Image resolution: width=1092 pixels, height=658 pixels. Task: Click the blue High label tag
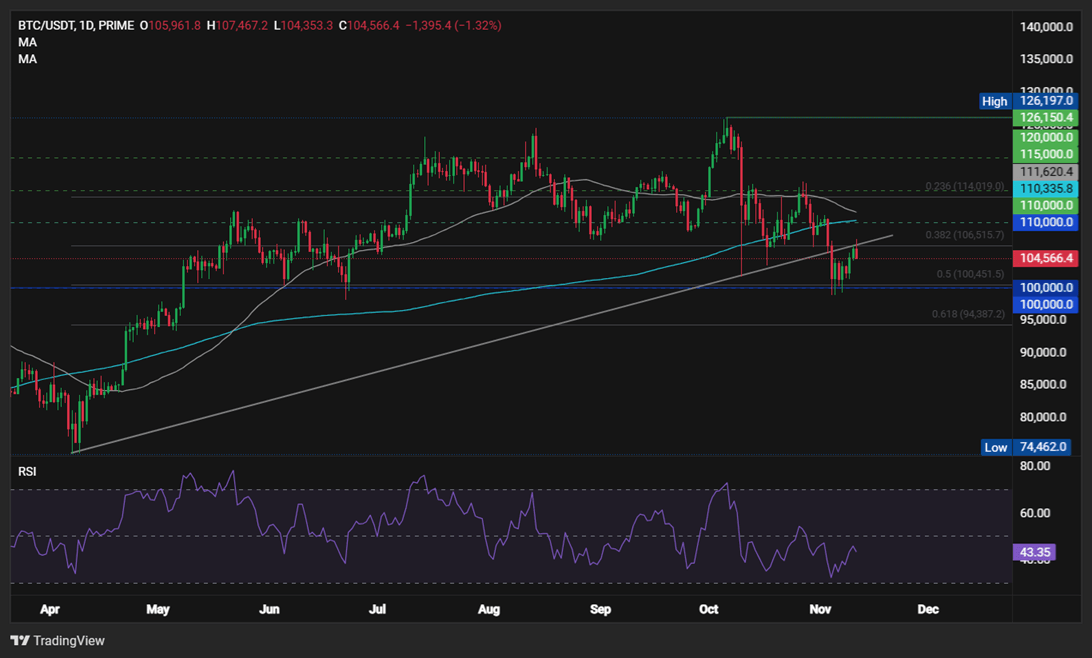(995, 101)
